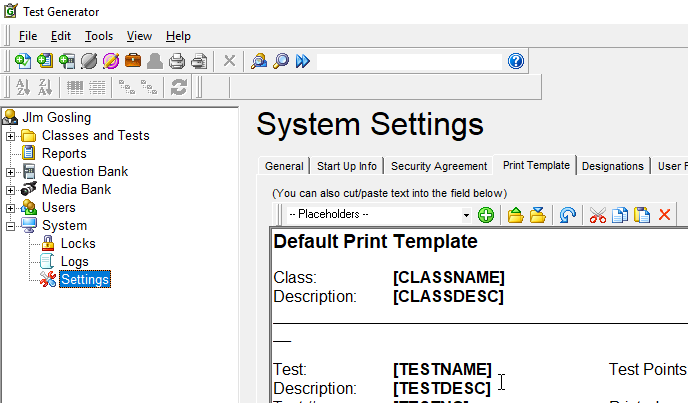
Task: Click the green add placeholder button
Action: click(486, 215)
